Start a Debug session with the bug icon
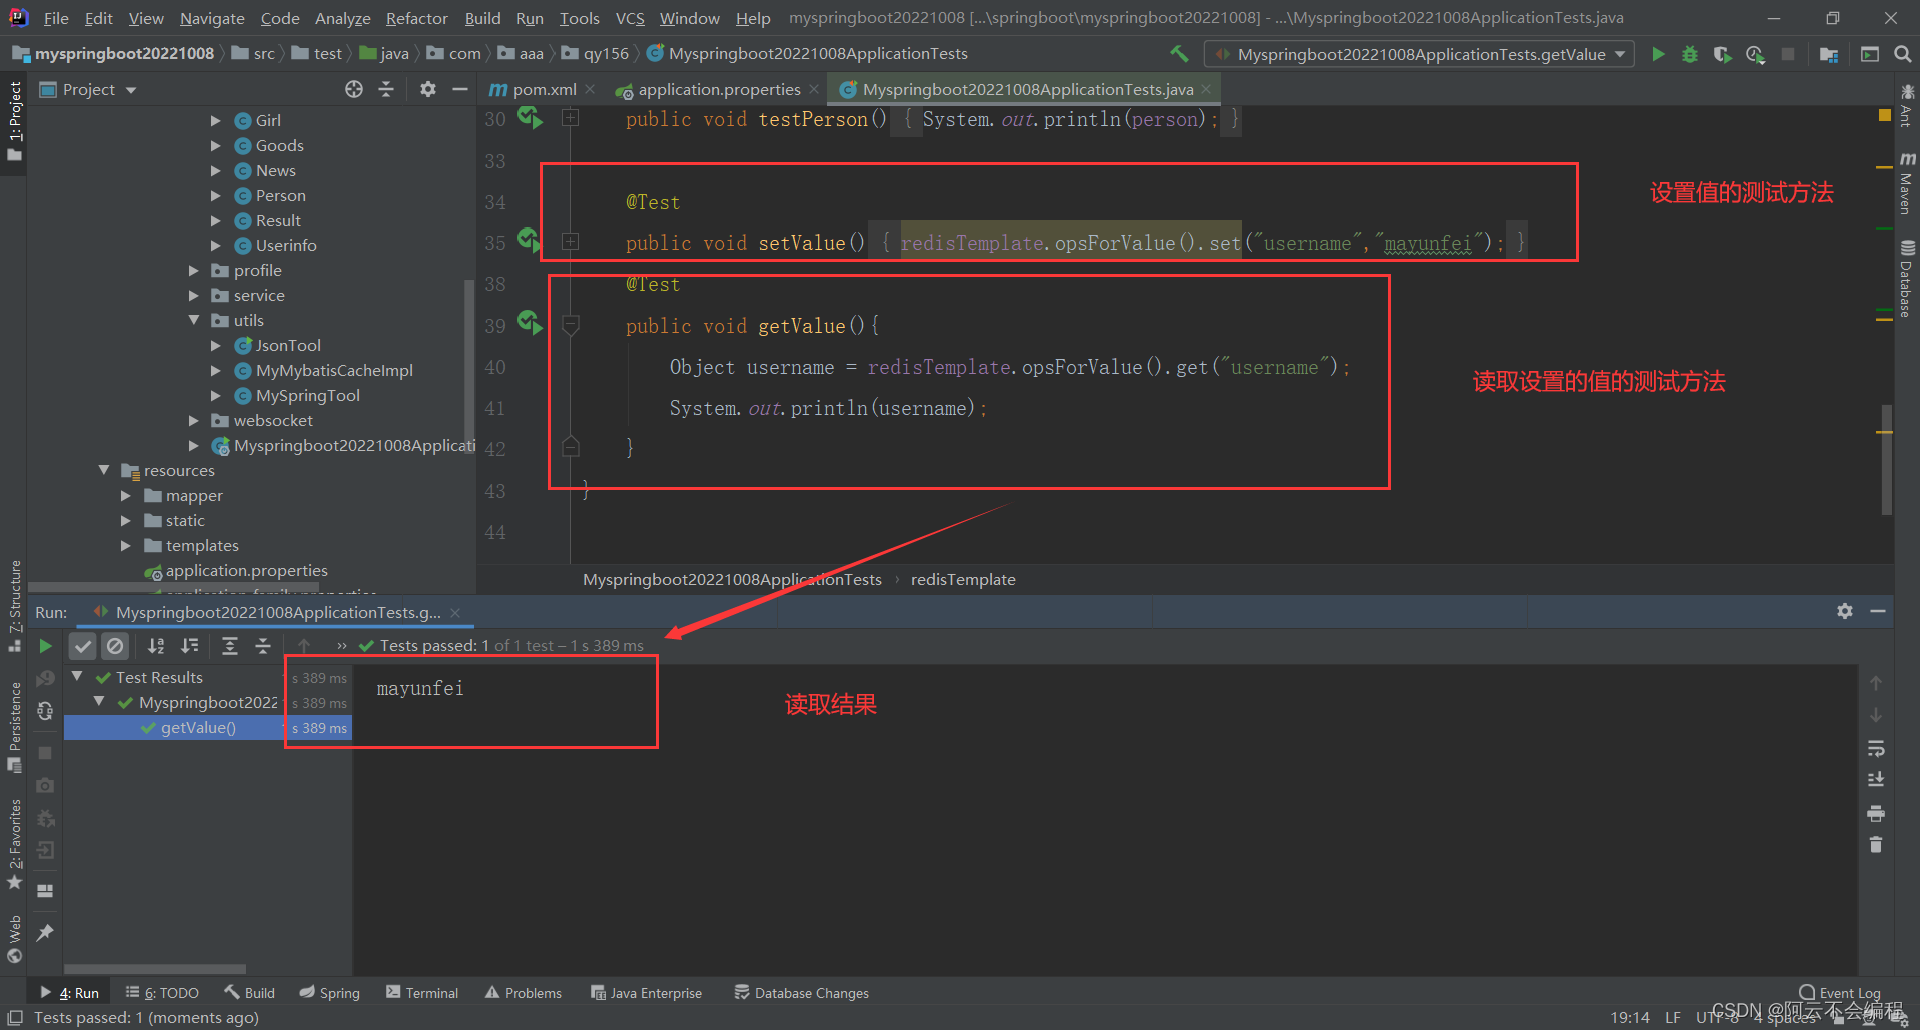Screen dimensions: 1920x1030 pos(1690,54)
